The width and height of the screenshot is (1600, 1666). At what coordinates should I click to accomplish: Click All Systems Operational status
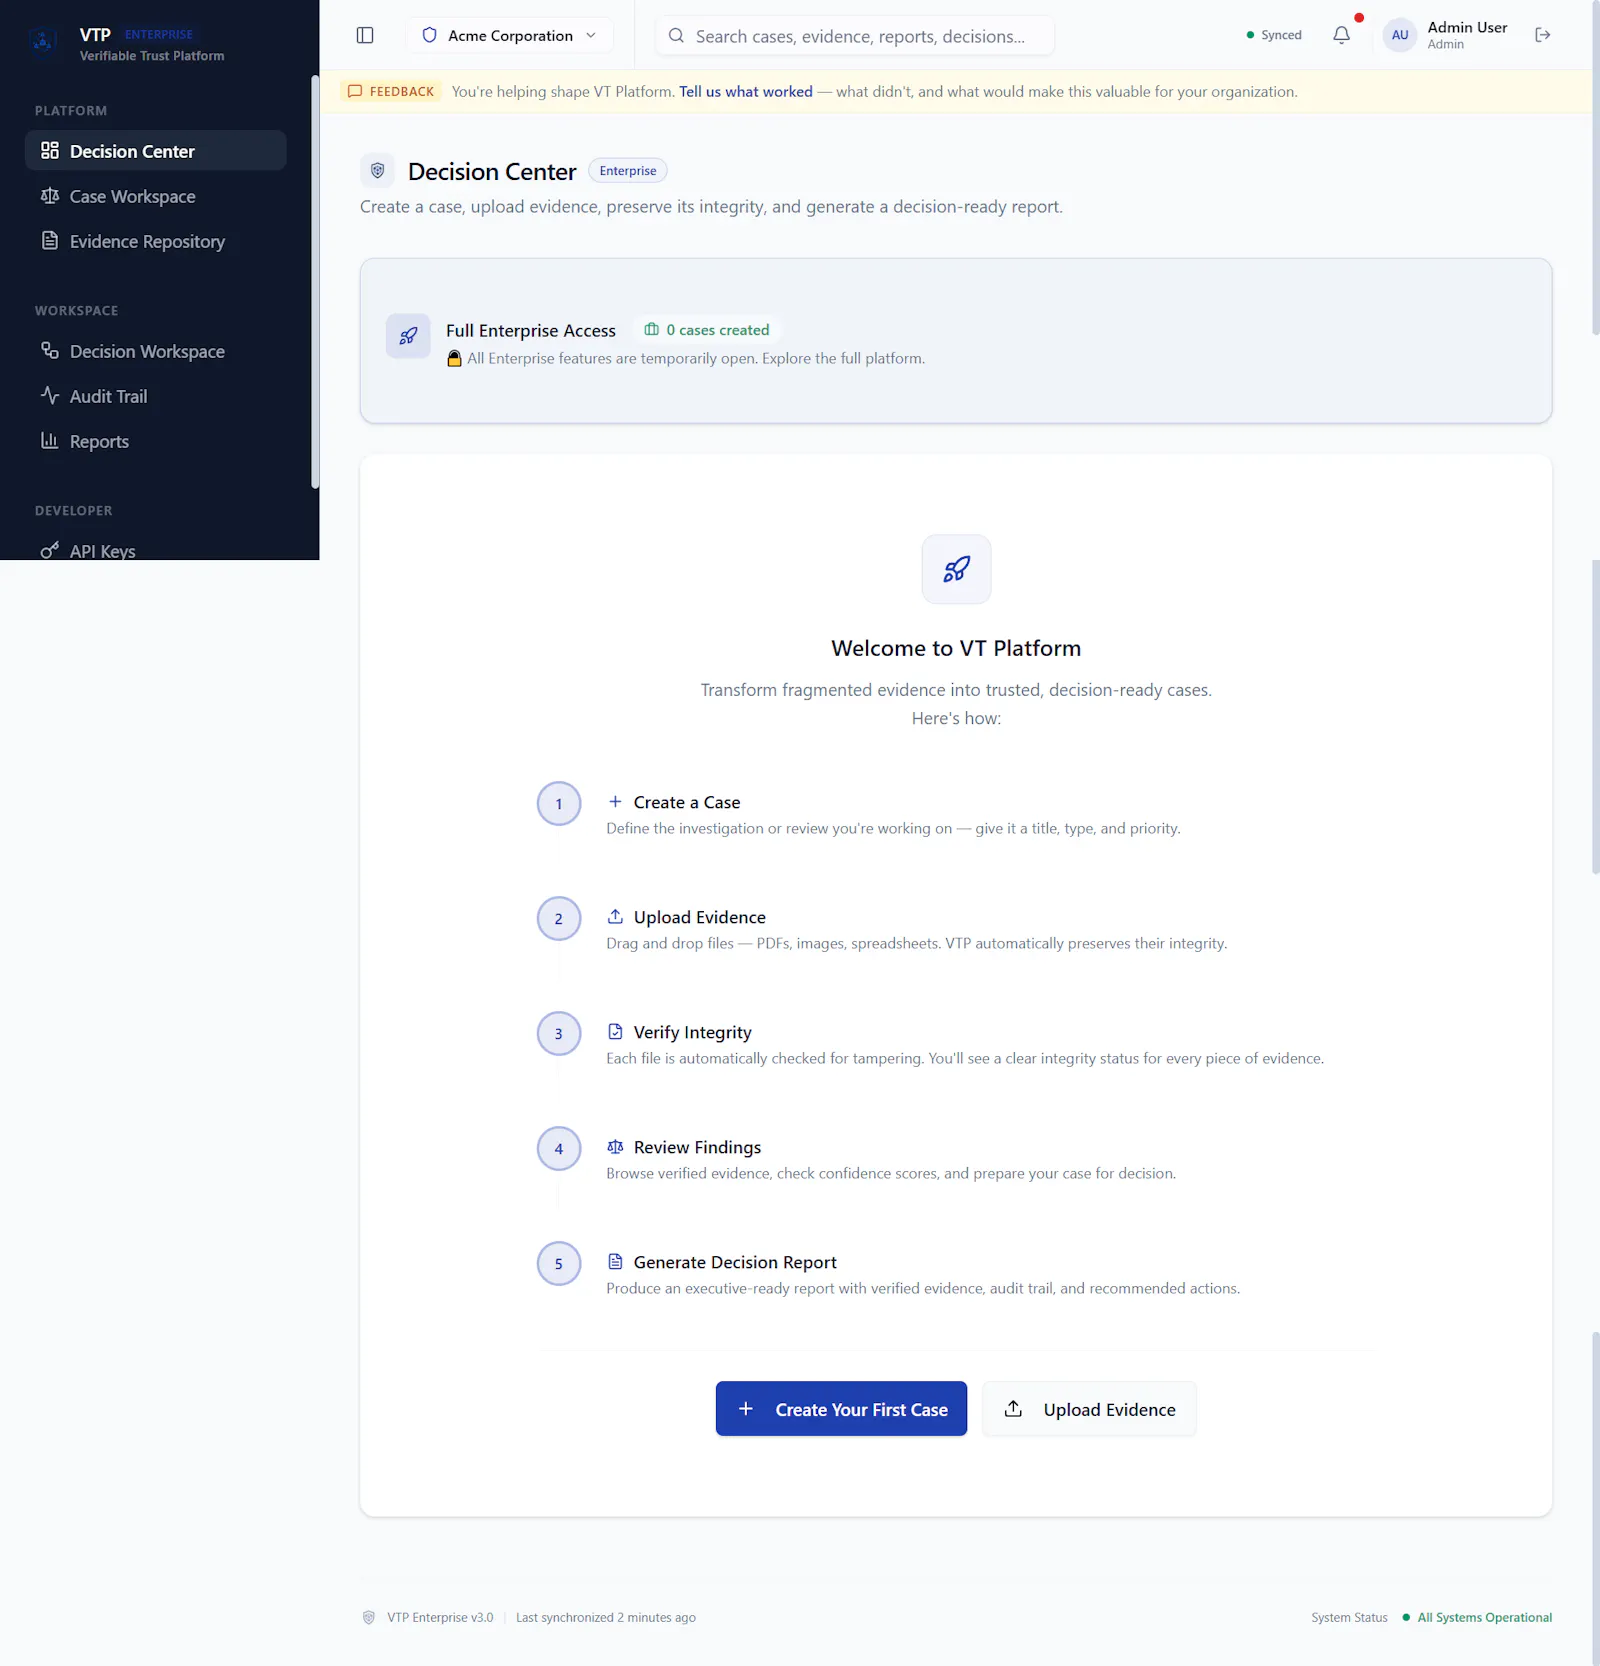point(1477,1617)
